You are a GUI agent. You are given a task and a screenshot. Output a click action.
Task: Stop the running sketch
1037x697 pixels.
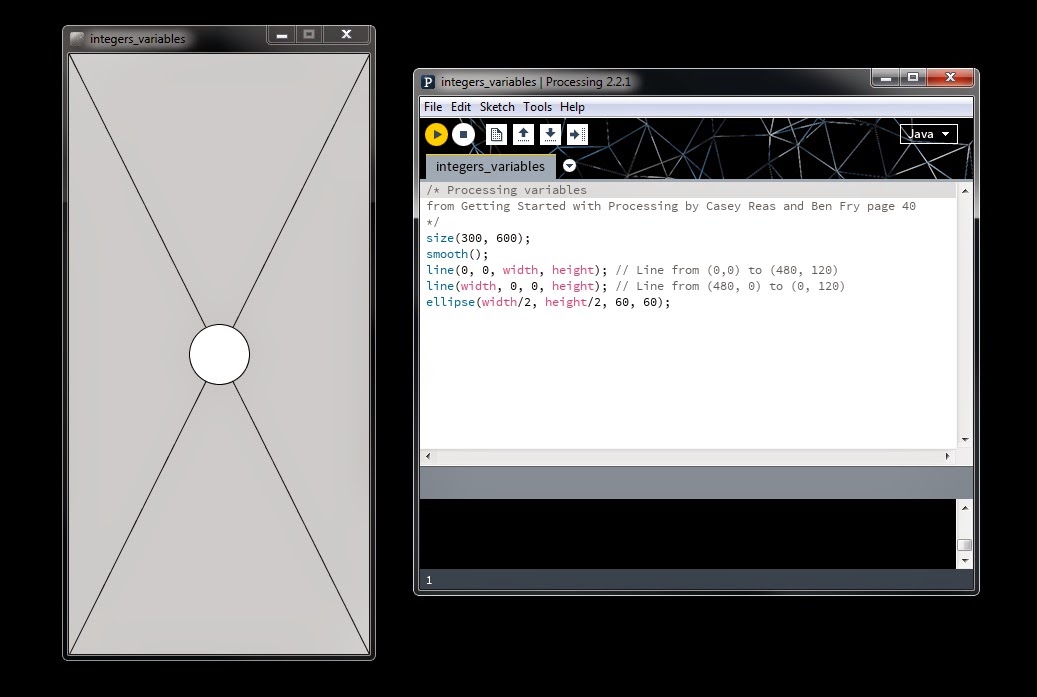tap(464, 135)
